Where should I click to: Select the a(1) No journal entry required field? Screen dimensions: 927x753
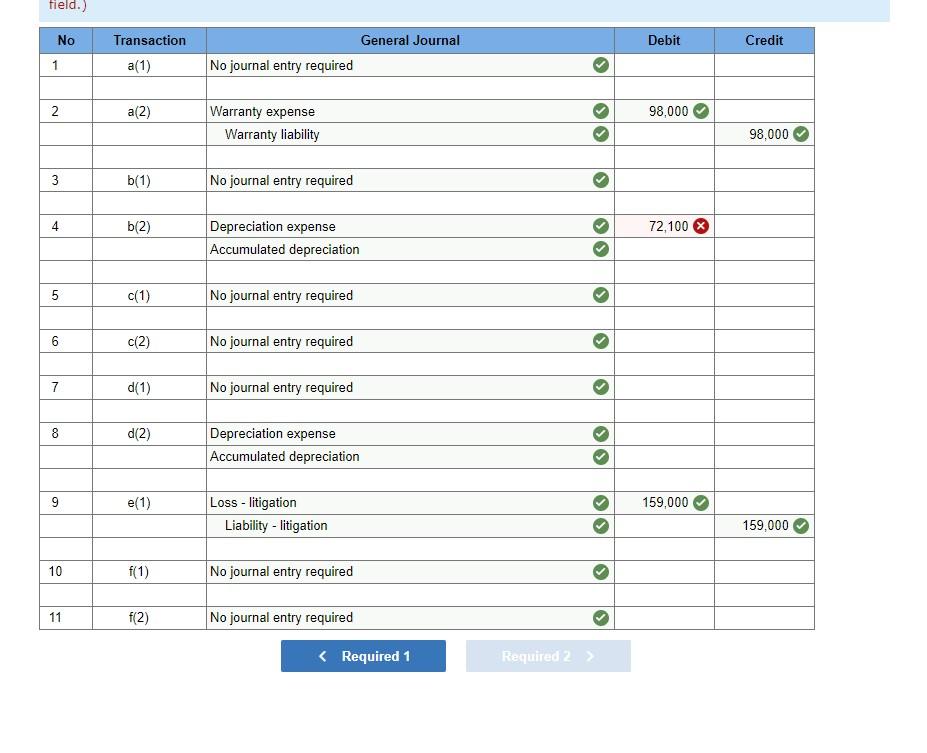click(x=410, y=65)
